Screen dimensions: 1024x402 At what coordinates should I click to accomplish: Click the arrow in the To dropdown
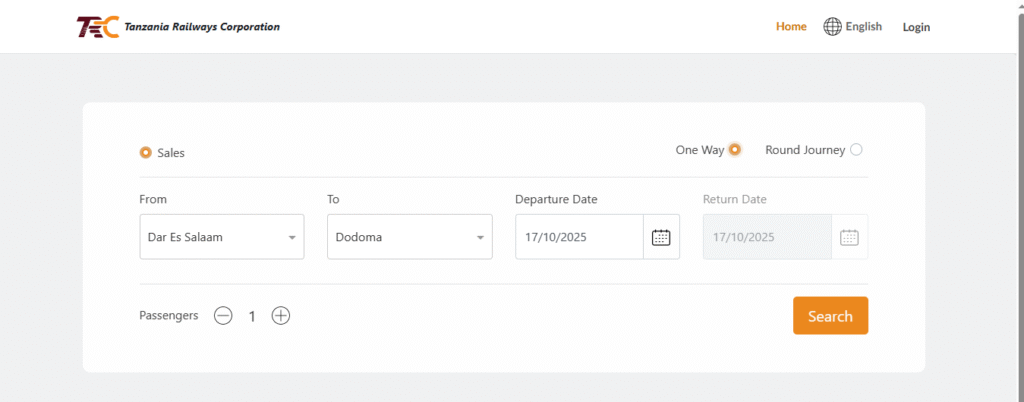[480, 238]
